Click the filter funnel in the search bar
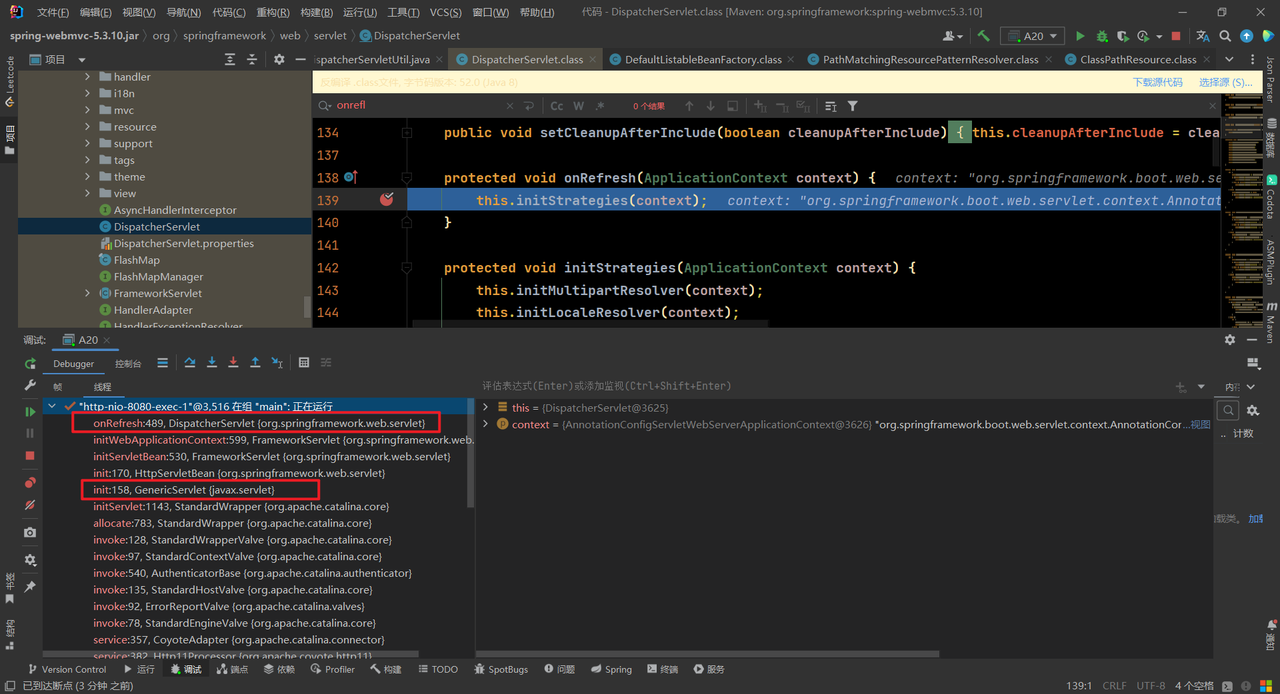The width and height of the screenshot is (1280, 694). click(x=852, y=106)
